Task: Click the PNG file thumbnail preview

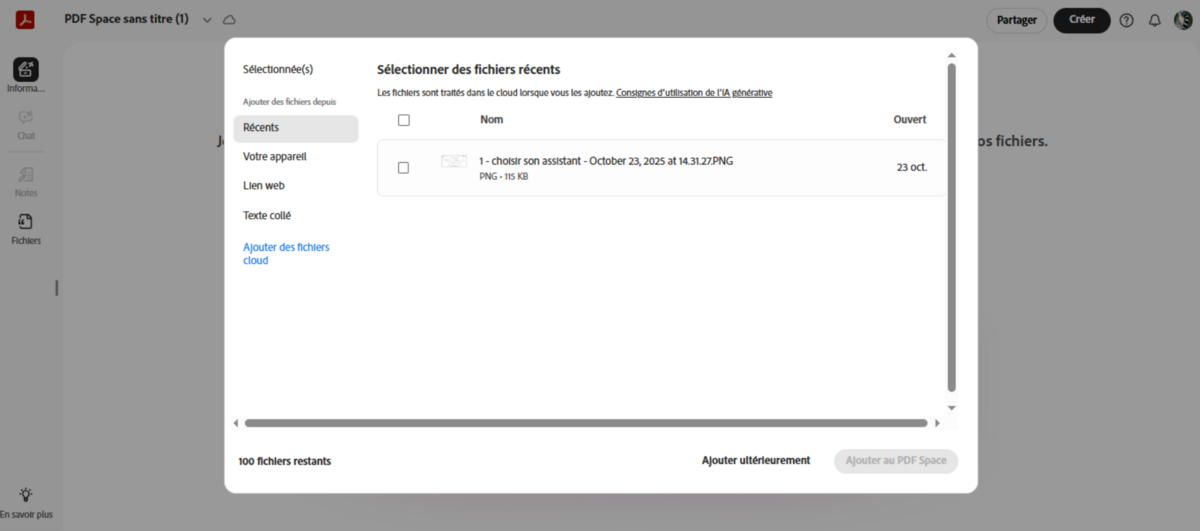Action: pos(454,162)
